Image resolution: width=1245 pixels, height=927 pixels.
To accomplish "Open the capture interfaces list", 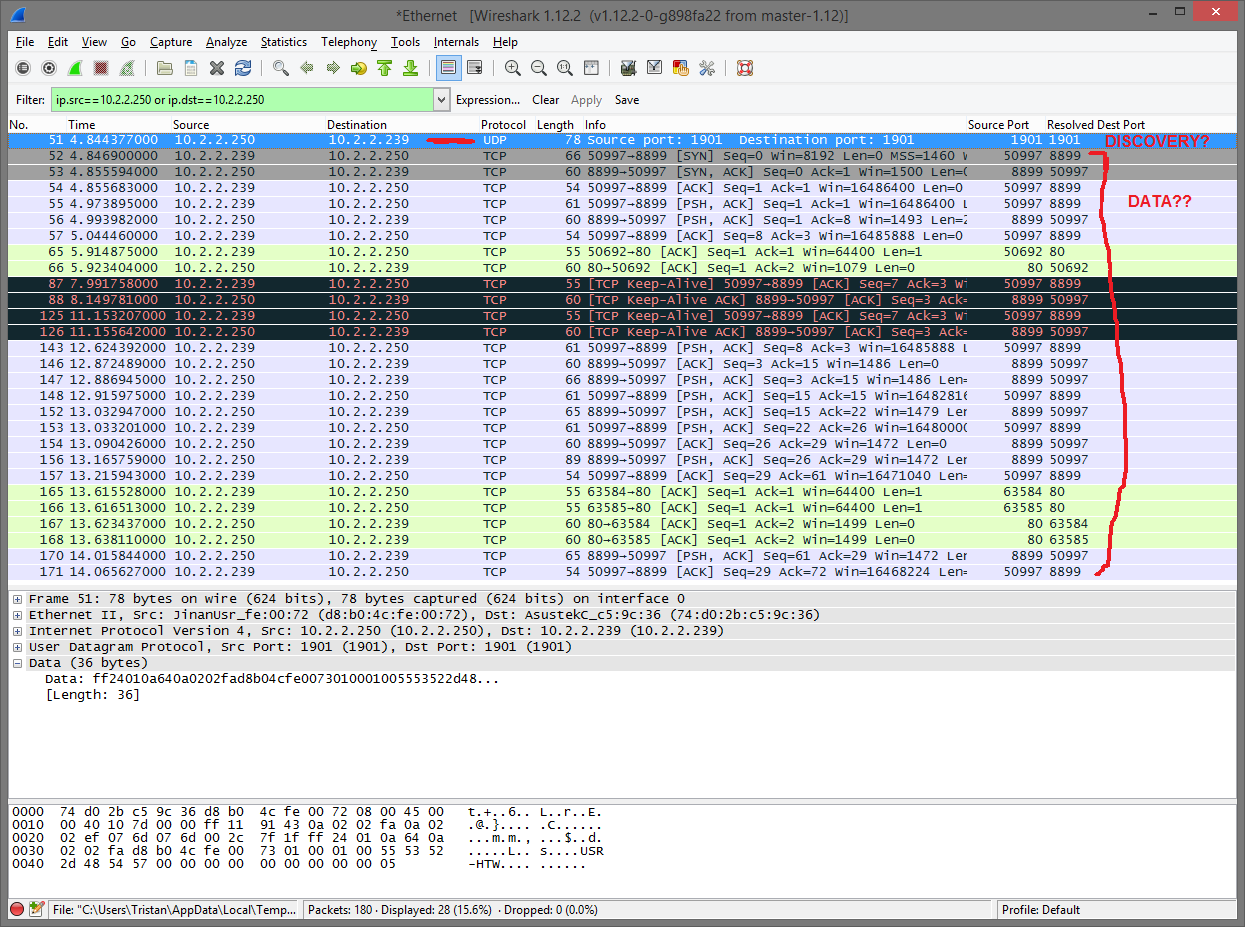I will [x=23, y=68].
